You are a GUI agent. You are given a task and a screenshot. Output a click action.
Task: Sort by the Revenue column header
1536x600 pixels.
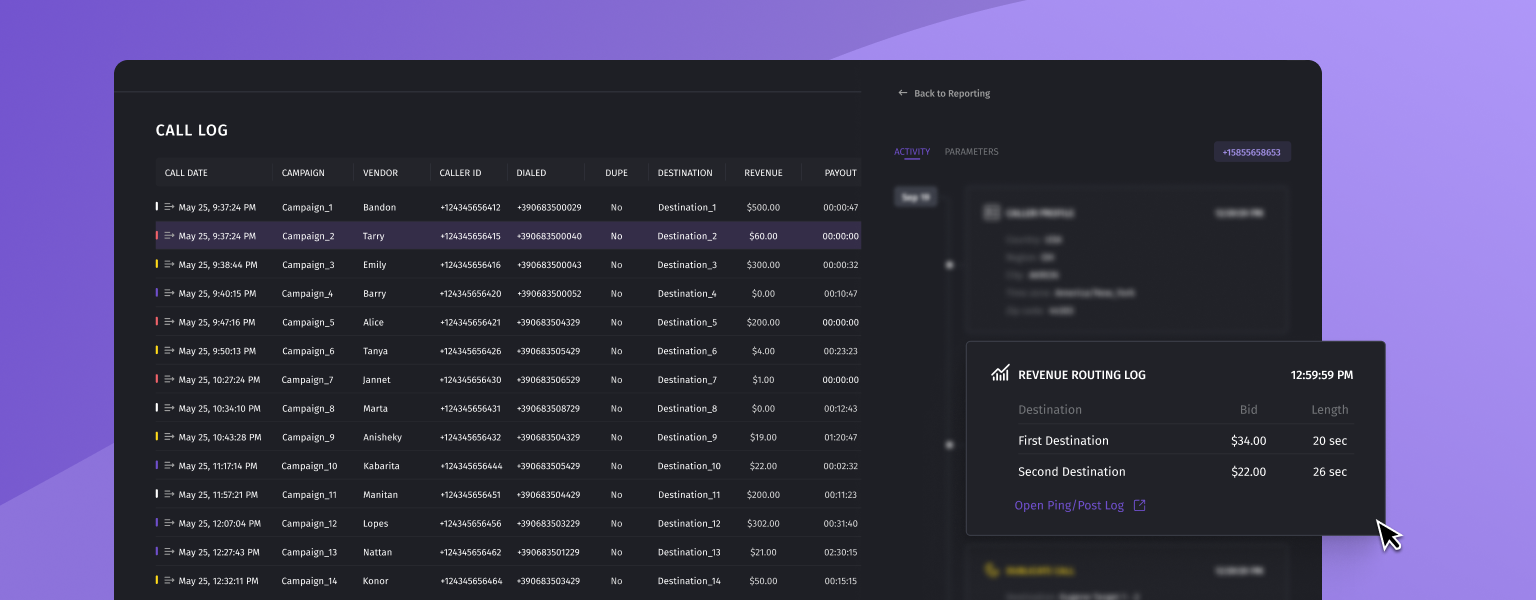763,173
